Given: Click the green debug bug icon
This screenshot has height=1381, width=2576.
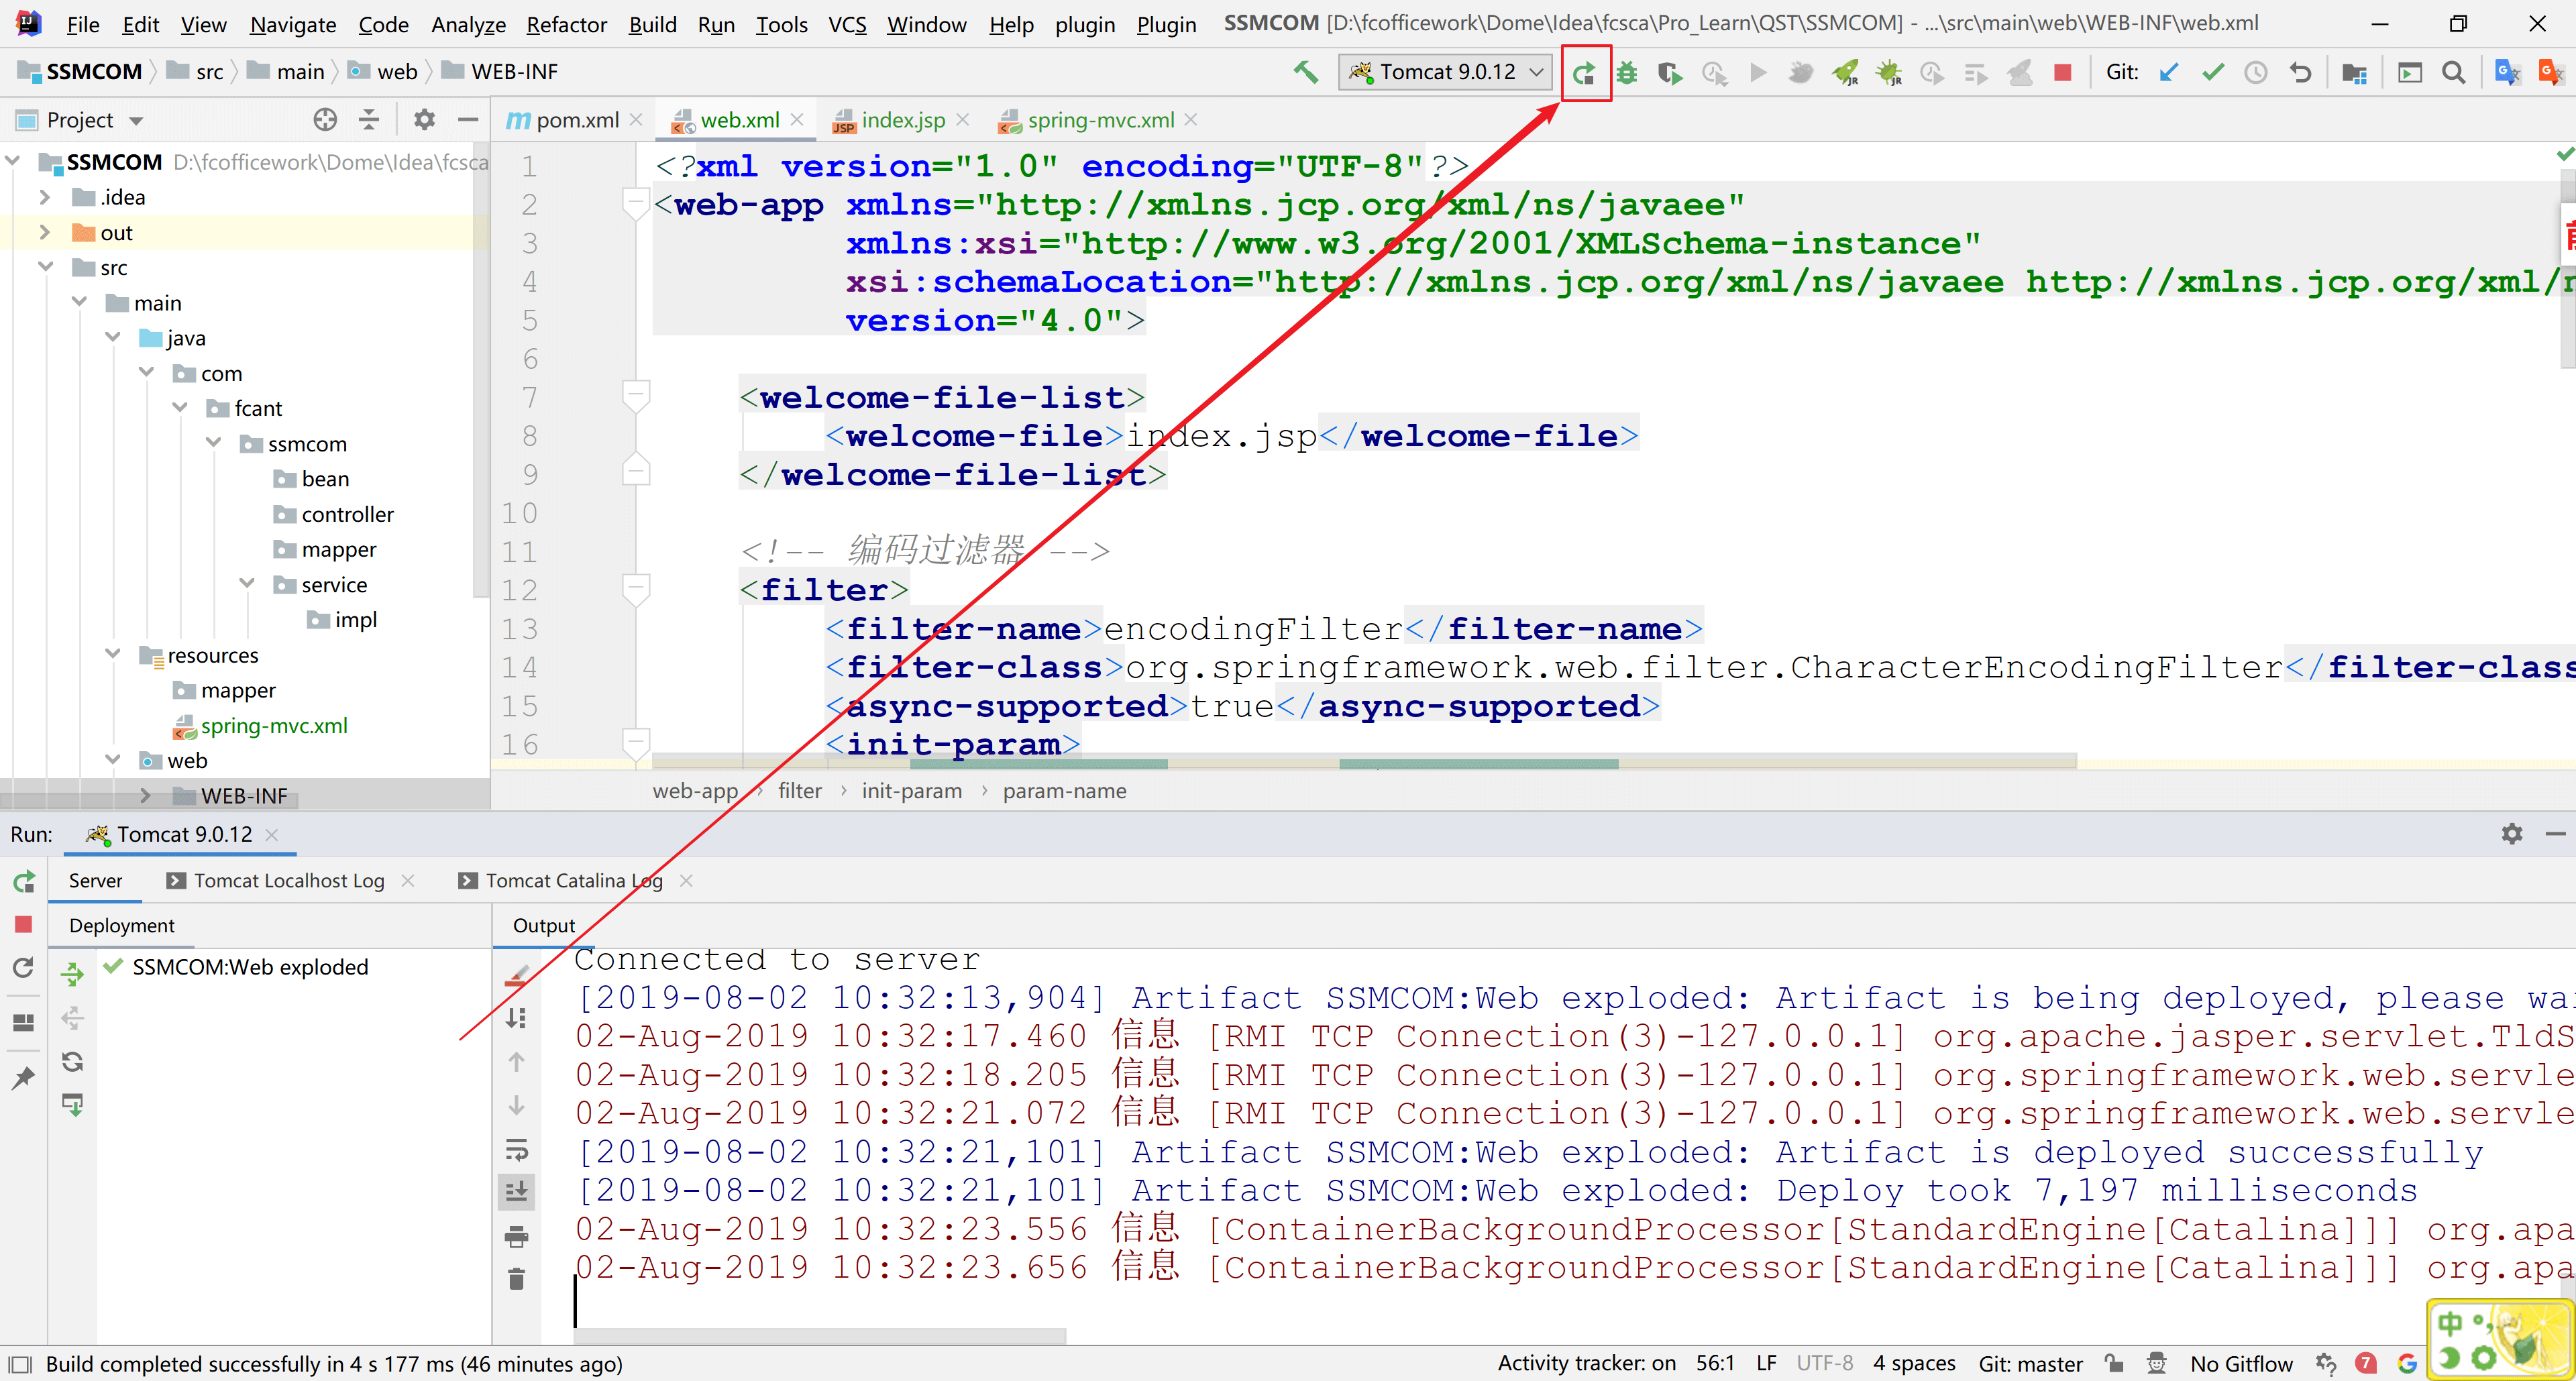Looking at the screenshot, I should click(x=1627, y=72).
